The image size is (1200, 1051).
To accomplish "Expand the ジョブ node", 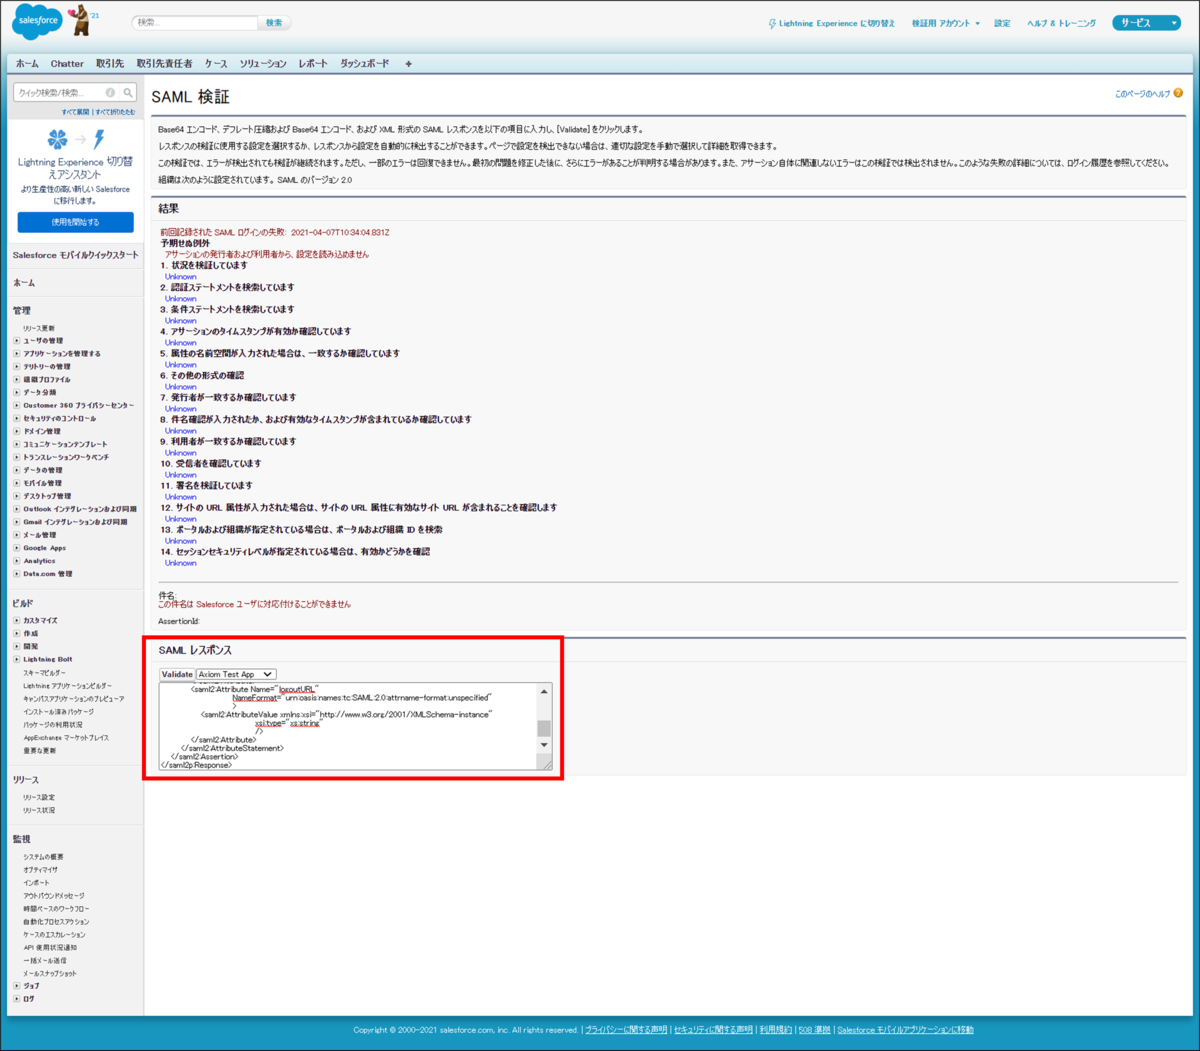I will (x=17, y=986).
